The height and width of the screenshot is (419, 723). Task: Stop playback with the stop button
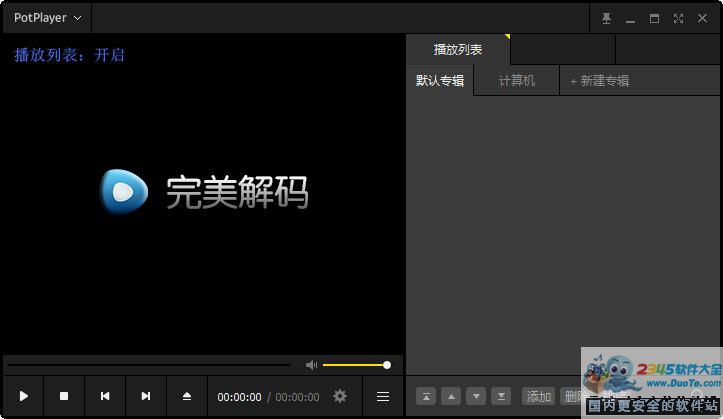64,396
